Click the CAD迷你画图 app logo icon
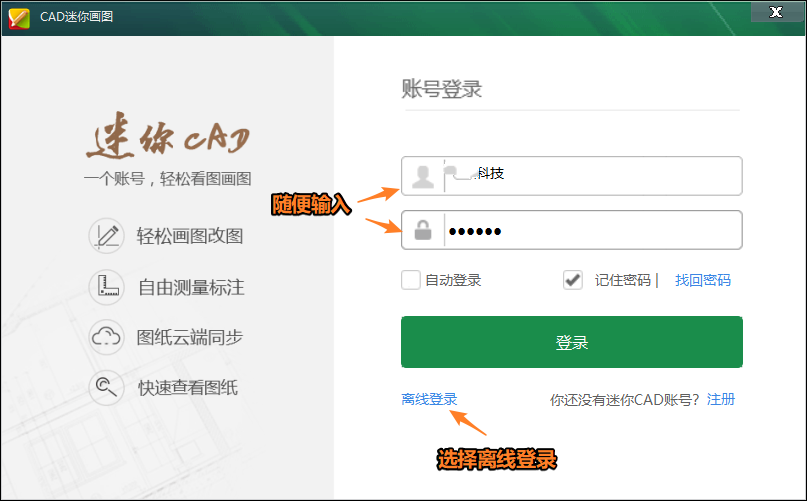Screen dimensions: 807x501 (19, 18)
